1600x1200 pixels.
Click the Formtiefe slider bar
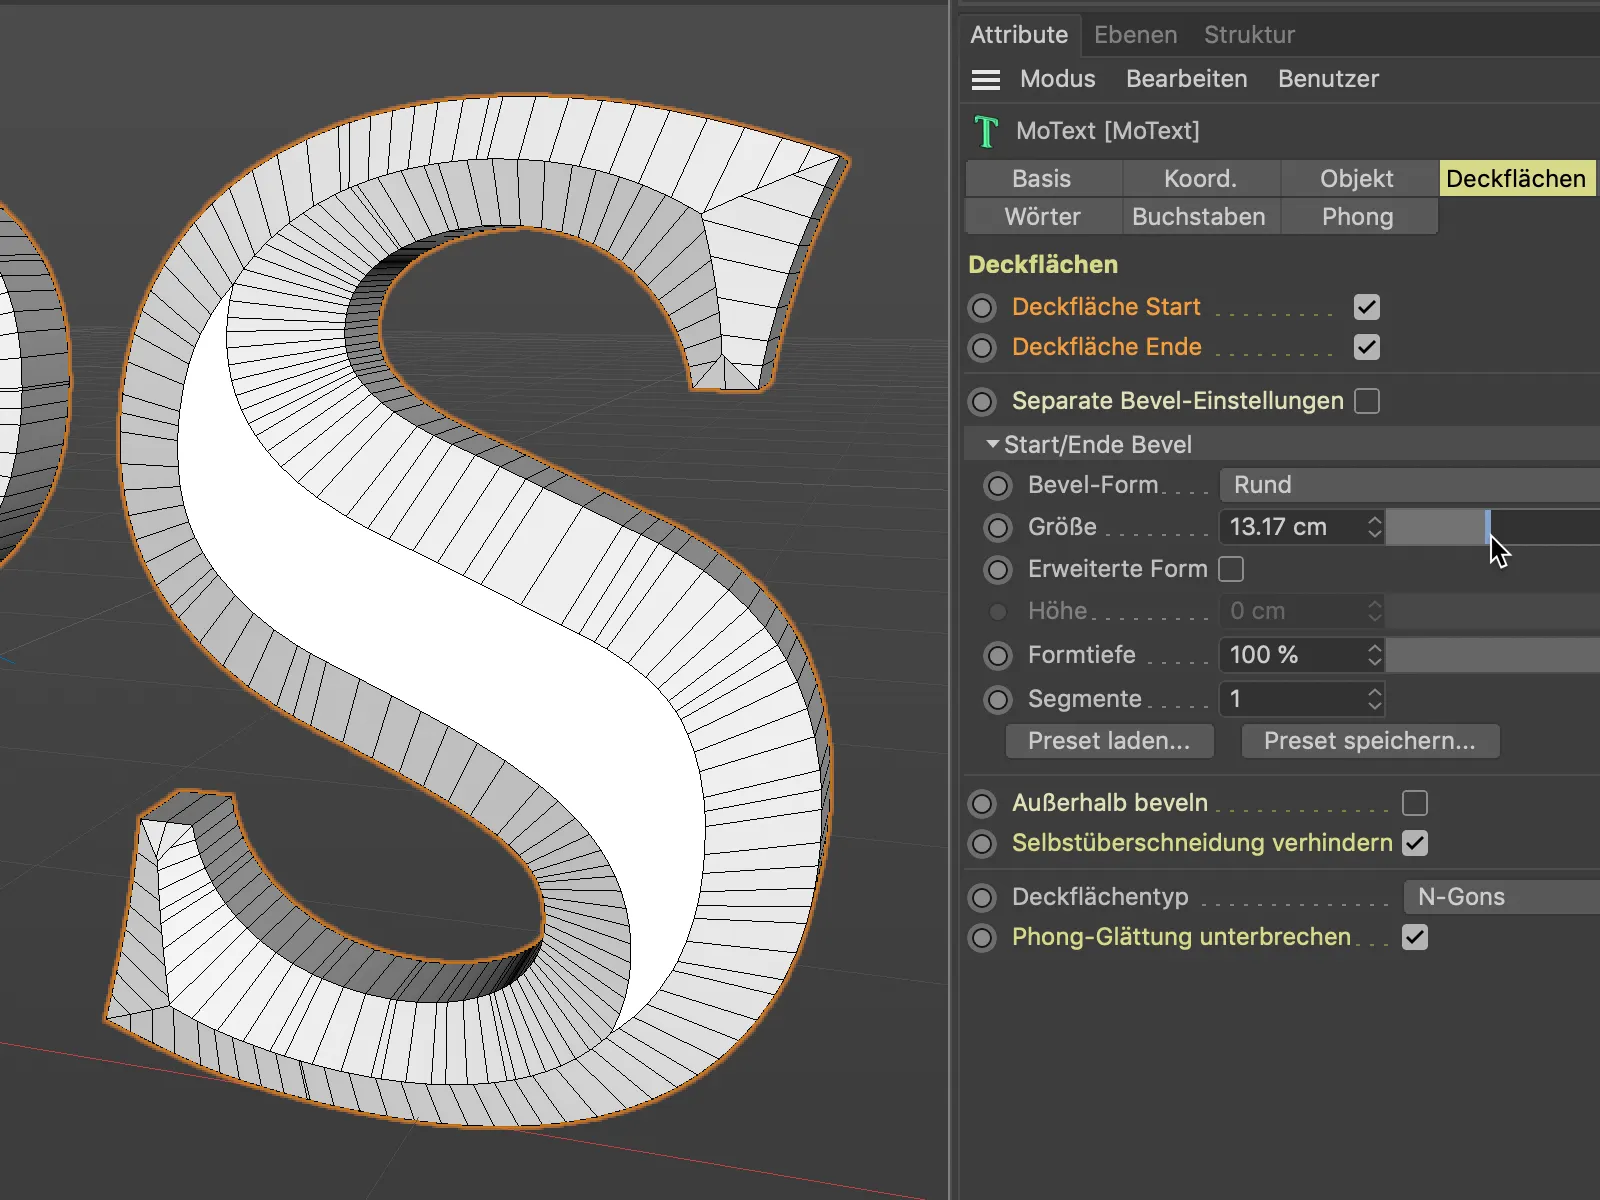click(1492, 656)
